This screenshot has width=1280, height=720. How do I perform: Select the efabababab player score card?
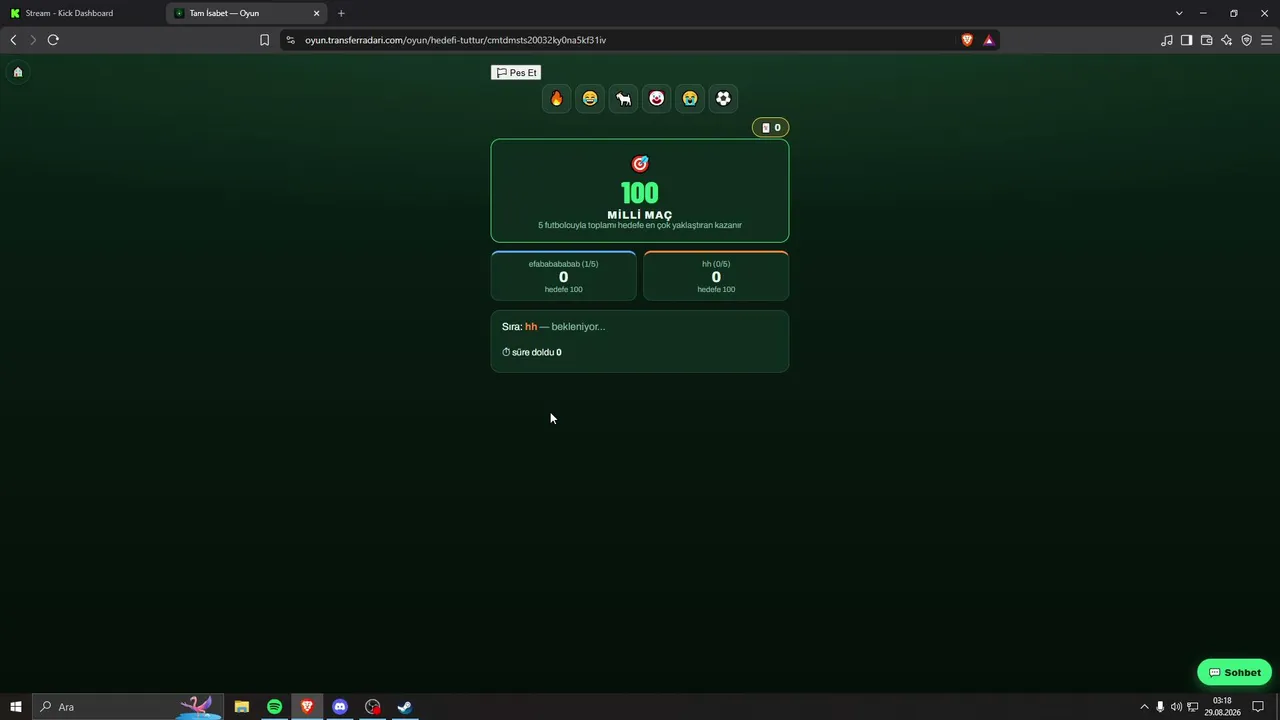[563, 275]
